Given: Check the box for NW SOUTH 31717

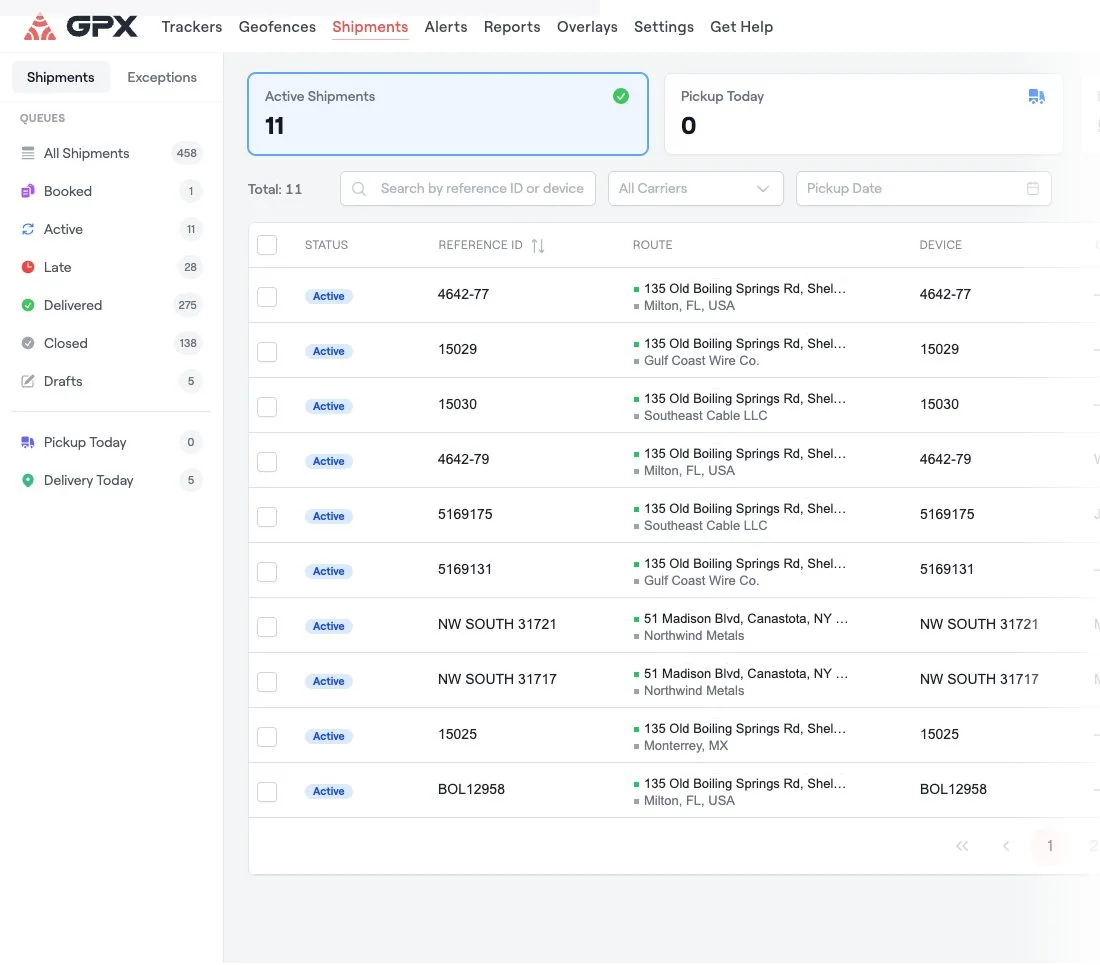Looking at the screenshot, I should [x=267, y=682].
